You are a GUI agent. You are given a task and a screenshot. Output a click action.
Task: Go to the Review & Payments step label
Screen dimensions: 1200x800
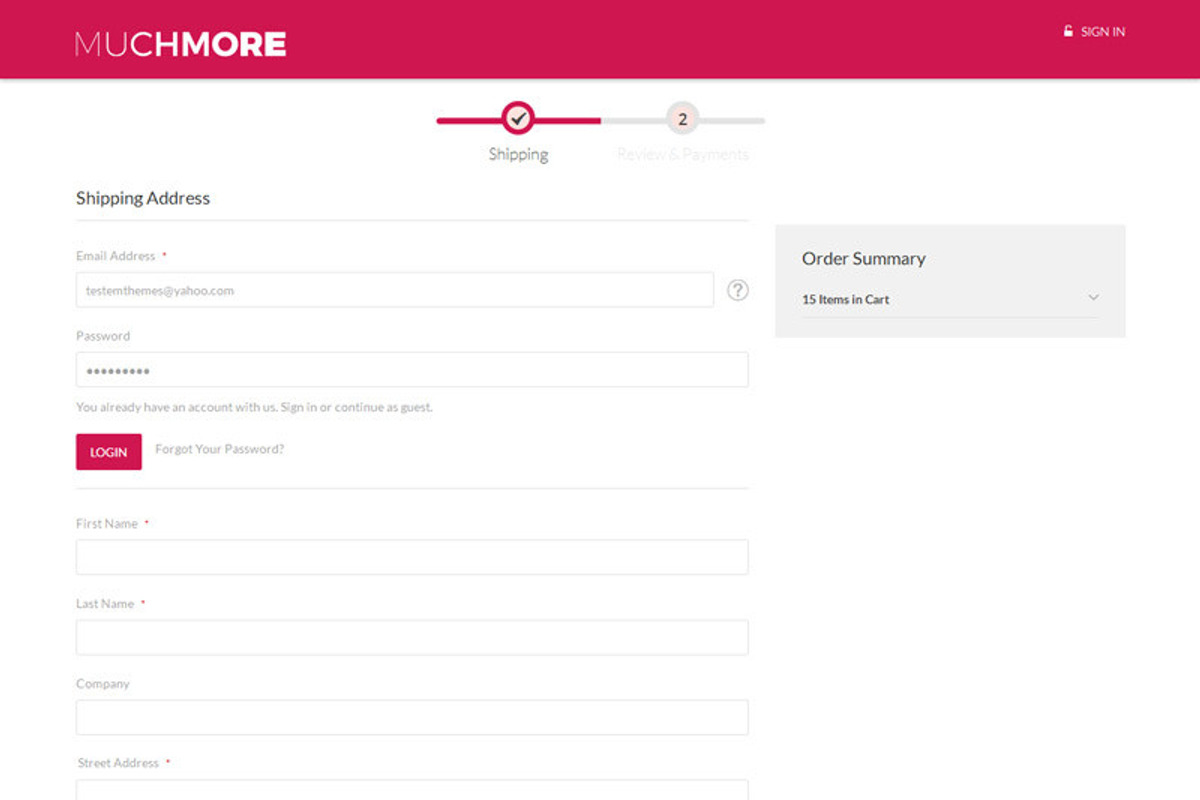pos(682,154)
